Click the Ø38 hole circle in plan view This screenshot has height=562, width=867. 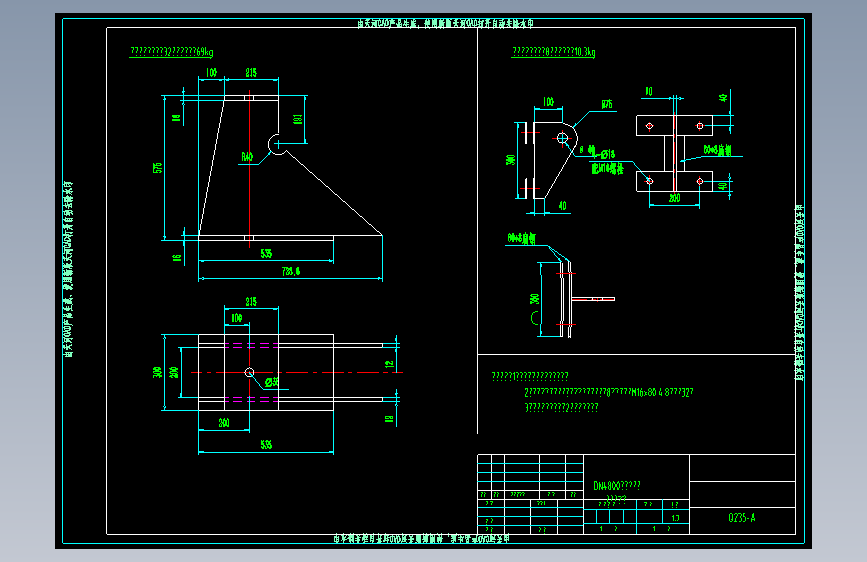(x=249, y=372)
